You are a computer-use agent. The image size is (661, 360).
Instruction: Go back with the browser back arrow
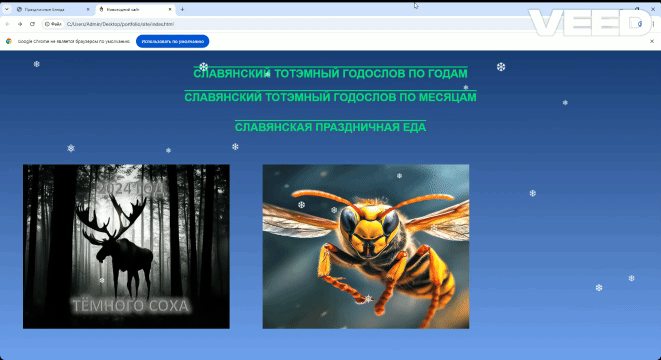pos(8,24)
